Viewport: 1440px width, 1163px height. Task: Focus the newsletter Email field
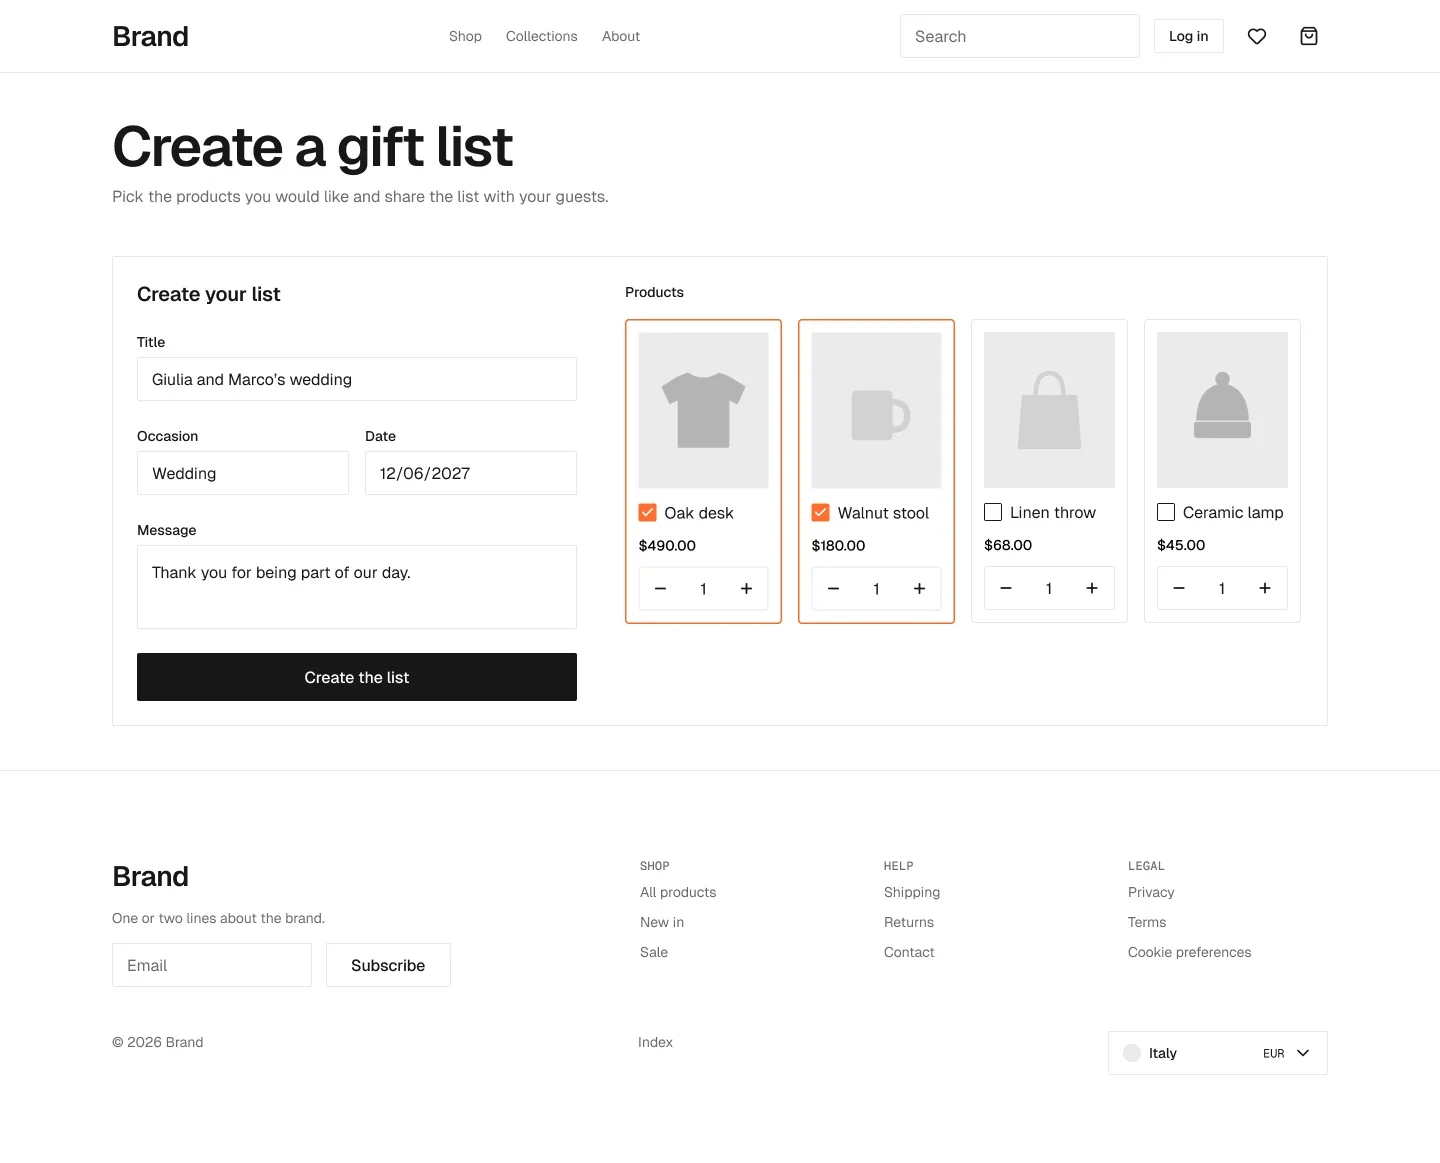pos(212,965)
